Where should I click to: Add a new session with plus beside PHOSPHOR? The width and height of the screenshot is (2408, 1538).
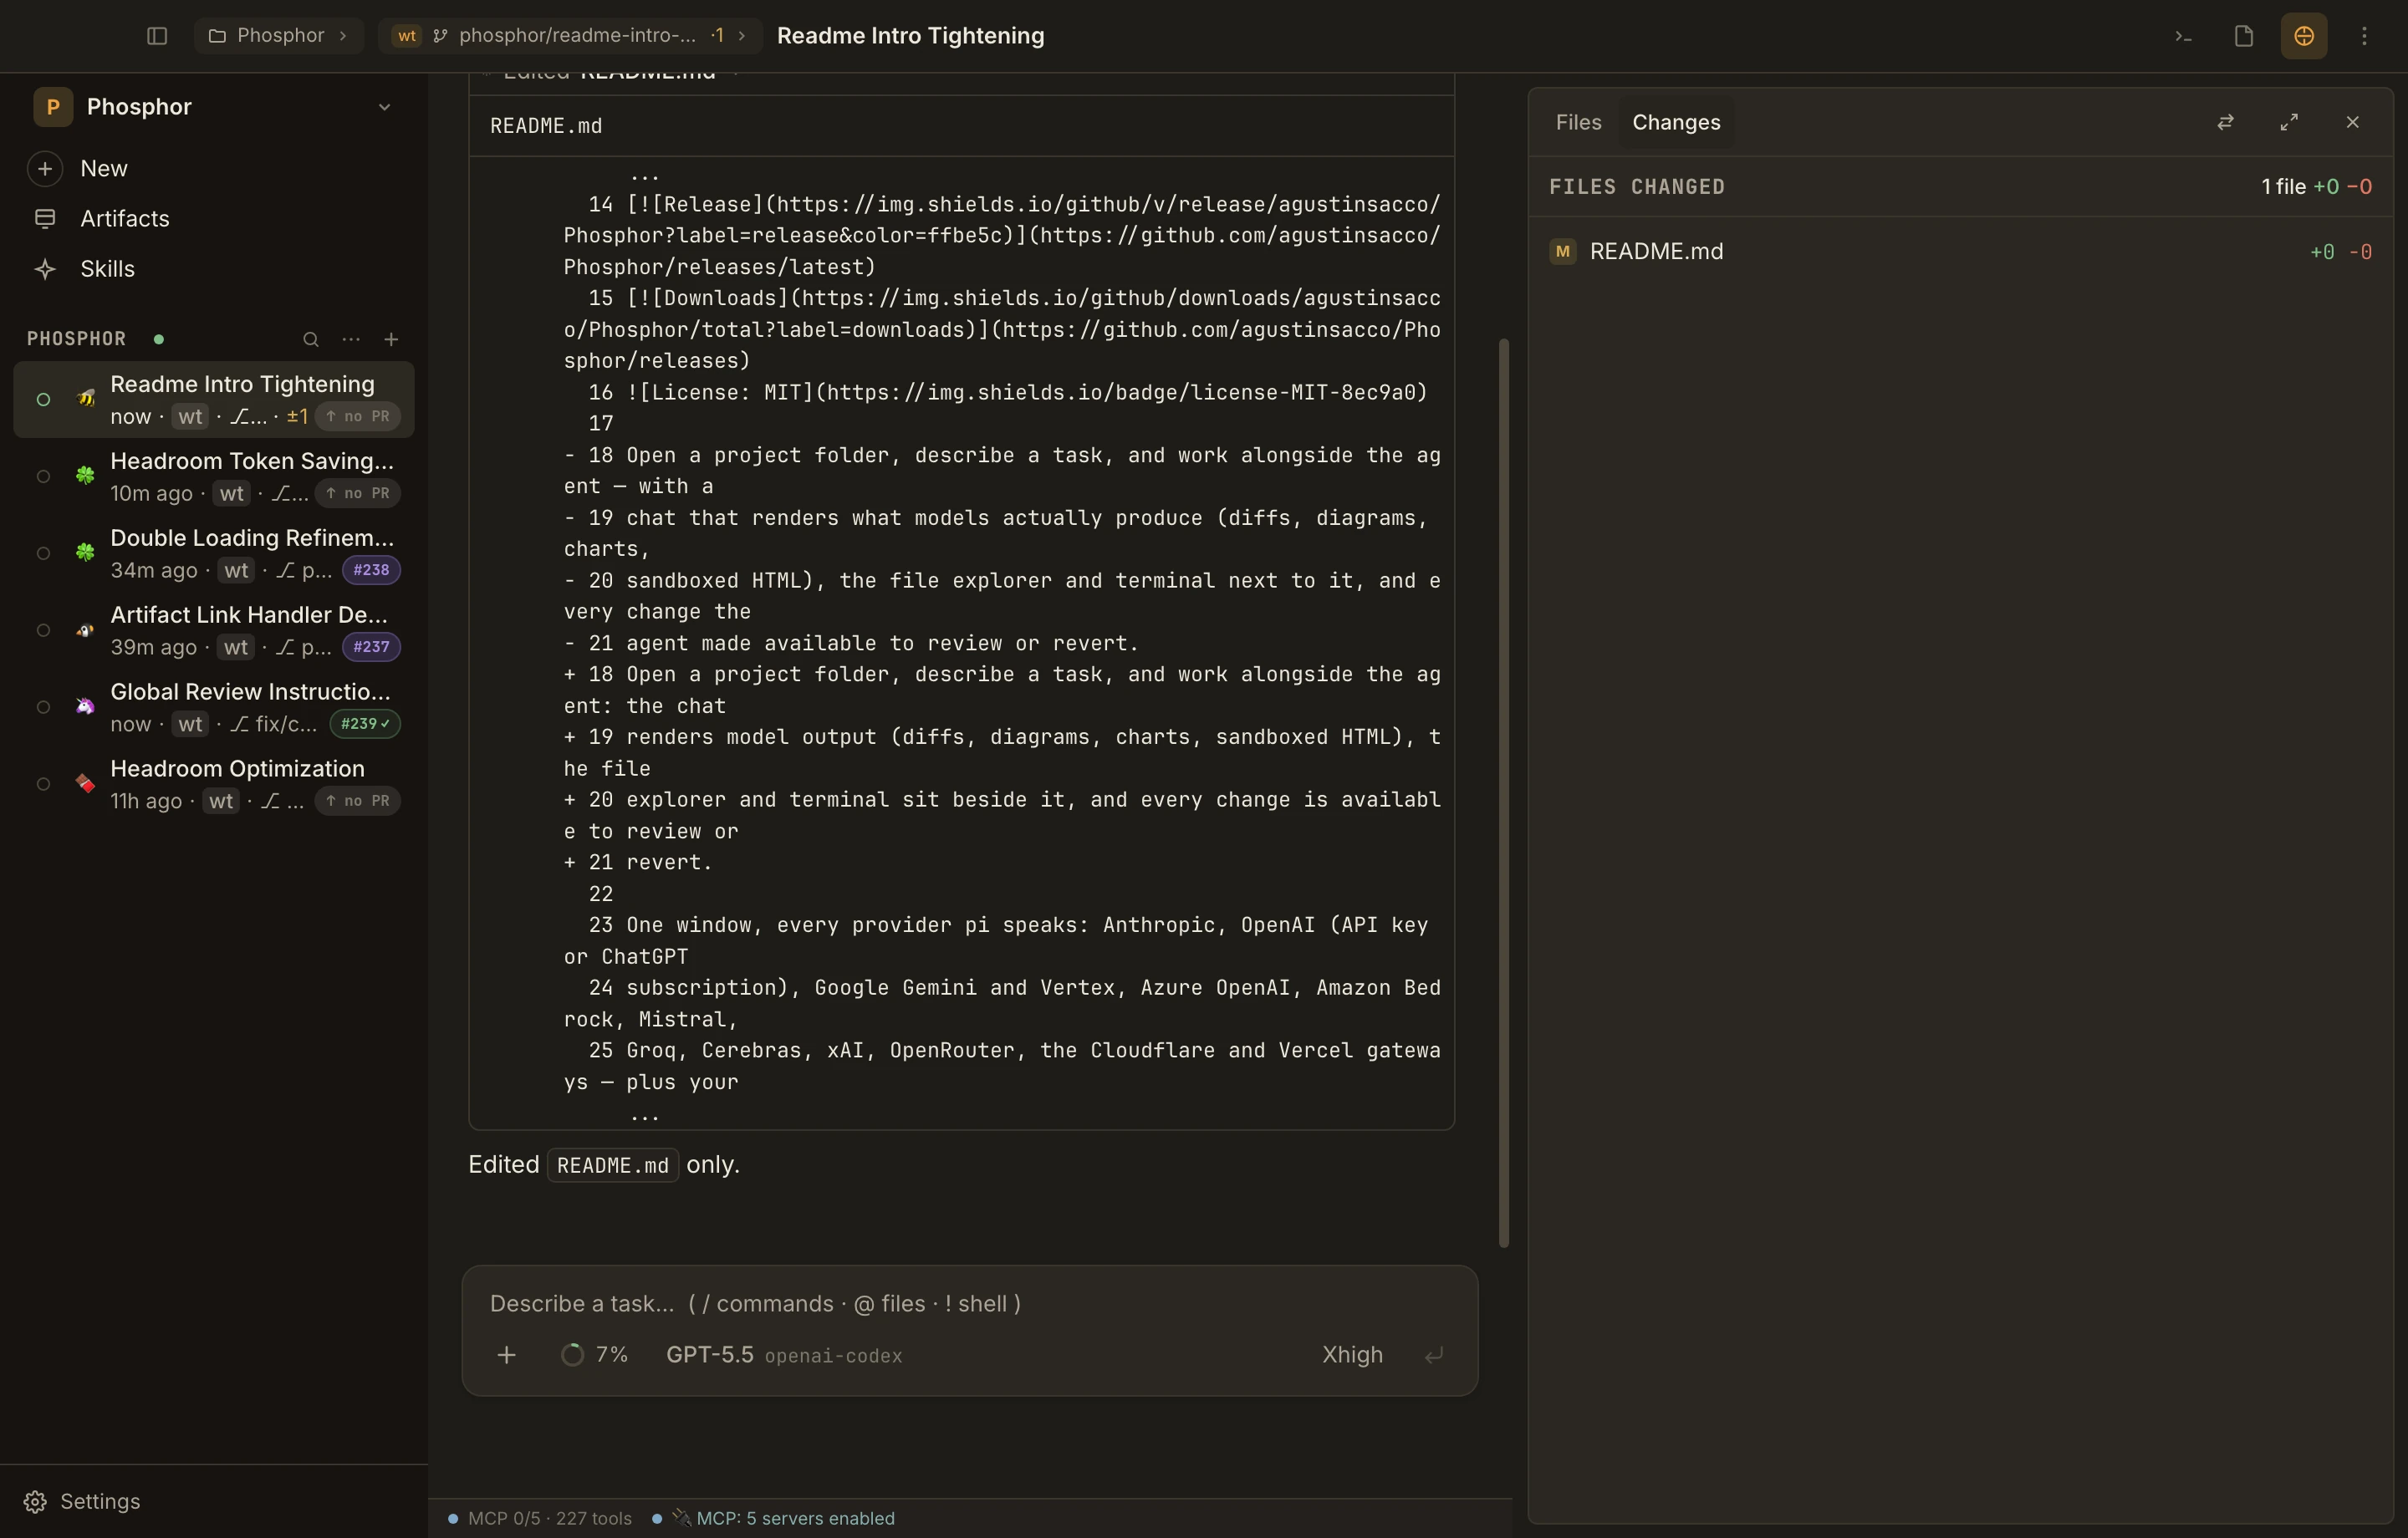tap(391, 339)
